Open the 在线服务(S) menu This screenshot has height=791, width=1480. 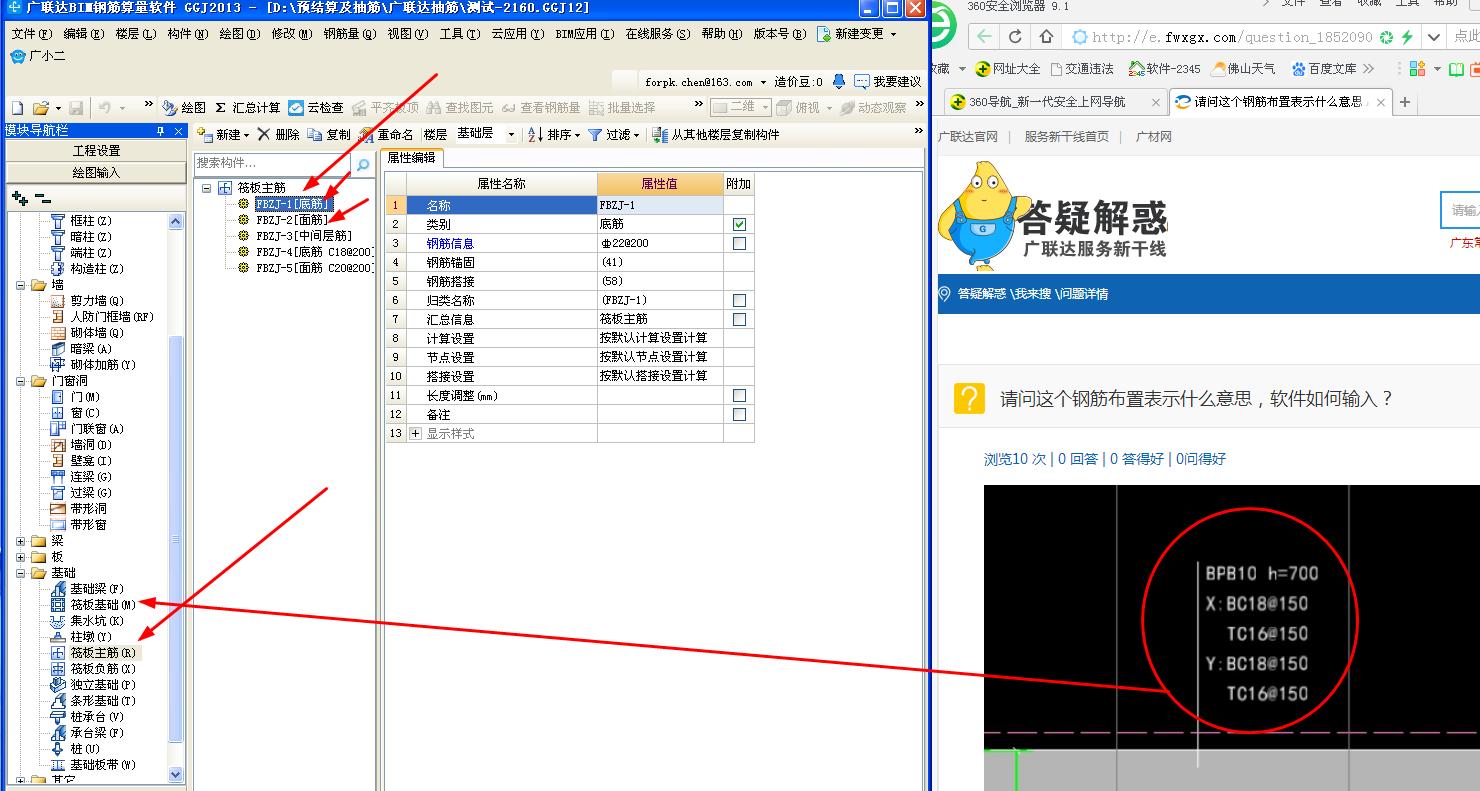pyautogui.click(x=657, y=33)
